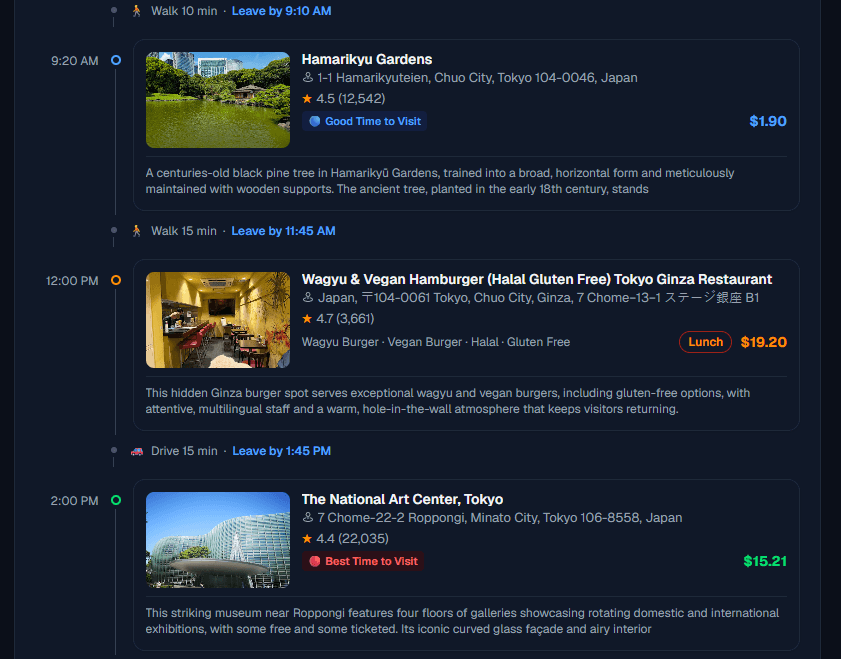Click the 2:00 PM time label
Screen dimensions: 841x659
click(75, 501)
